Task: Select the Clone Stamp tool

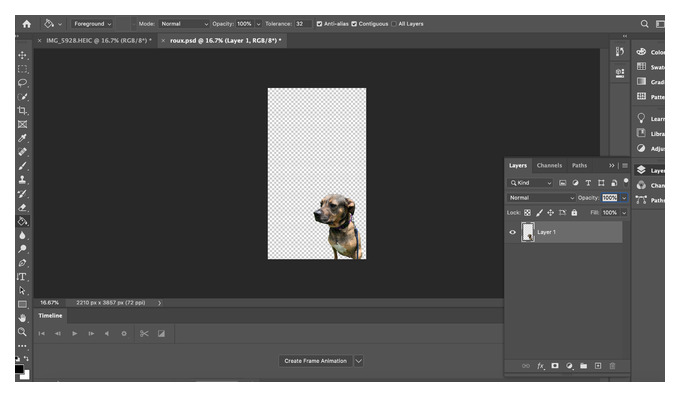Action: click(23, 180)
